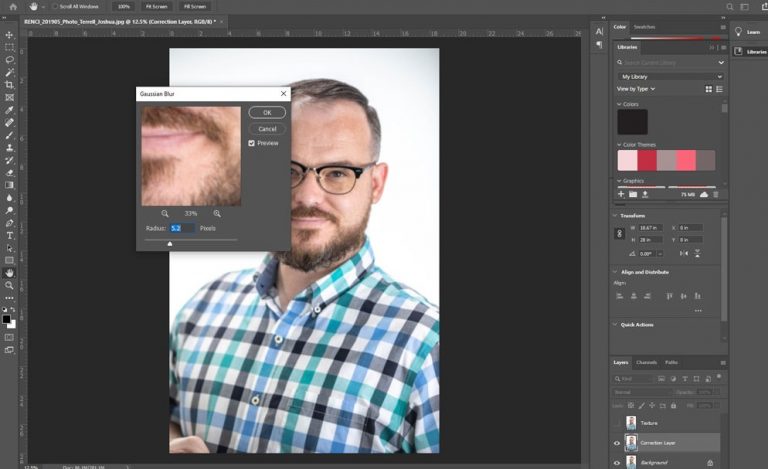The image size is (768, 469).
Task: Click the add content plus icon in Libraries
Action: click(620, 194)
